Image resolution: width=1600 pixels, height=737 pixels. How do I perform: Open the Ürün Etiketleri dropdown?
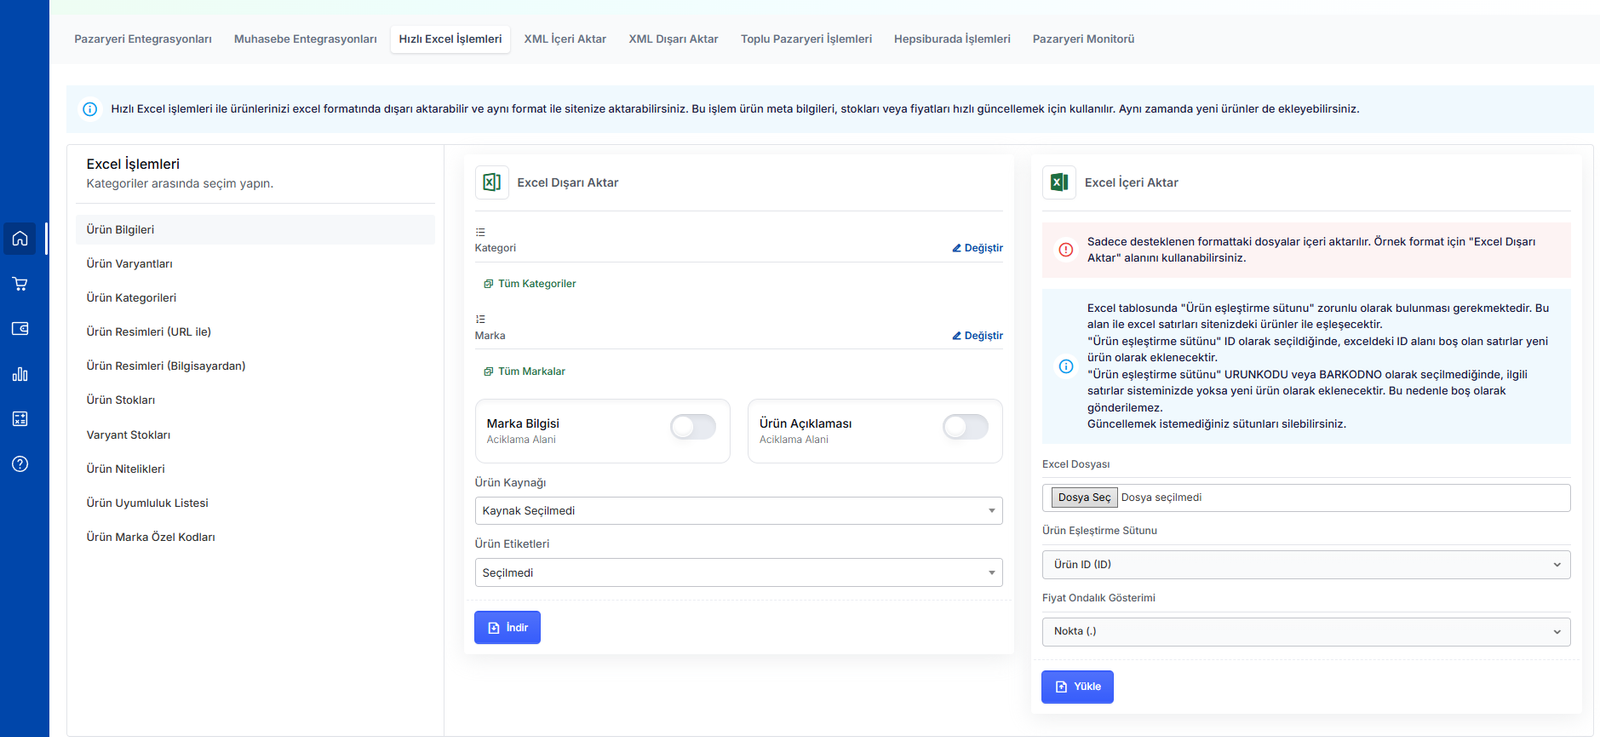click(738, 573)
